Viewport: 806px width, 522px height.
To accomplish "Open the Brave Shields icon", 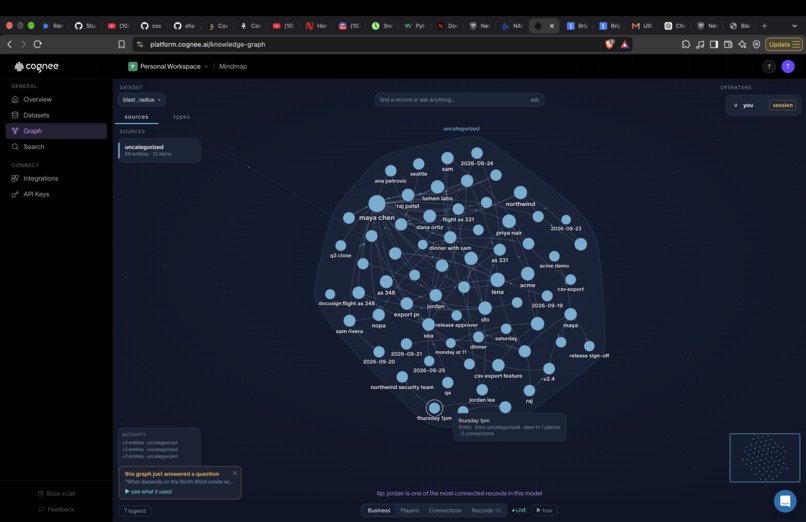I will [610, 44].
